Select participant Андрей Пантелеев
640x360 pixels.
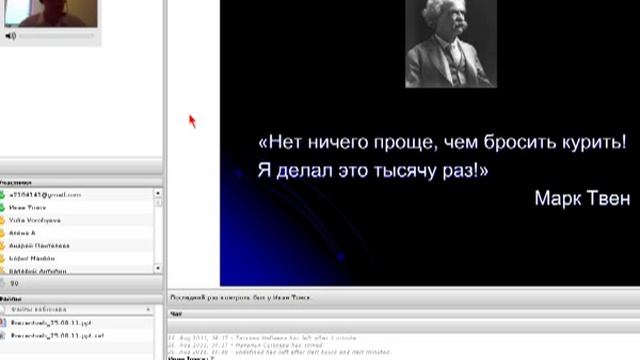pyautogui.click(x=39, y=246)
